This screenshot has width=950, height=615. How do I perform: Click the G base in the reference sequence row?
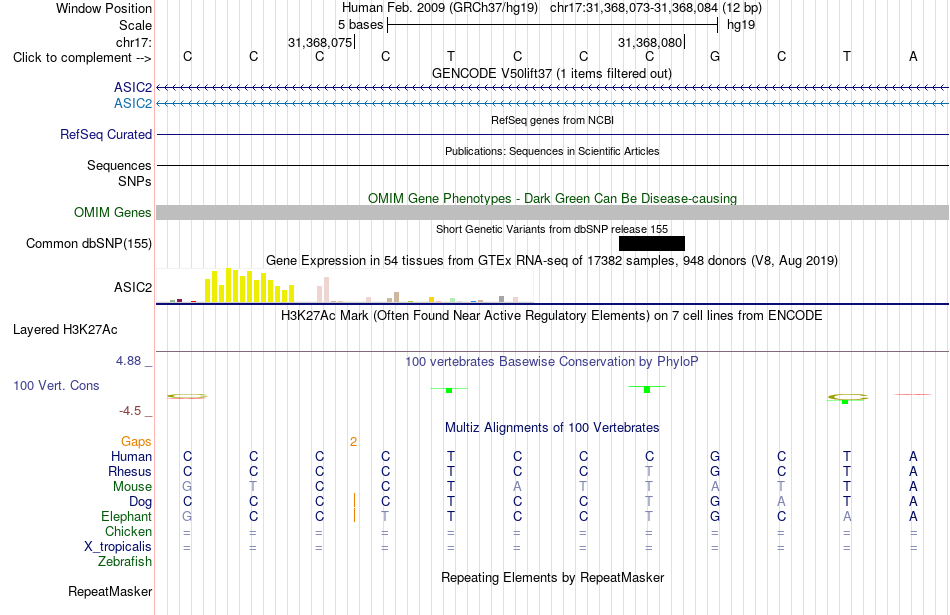715,56
